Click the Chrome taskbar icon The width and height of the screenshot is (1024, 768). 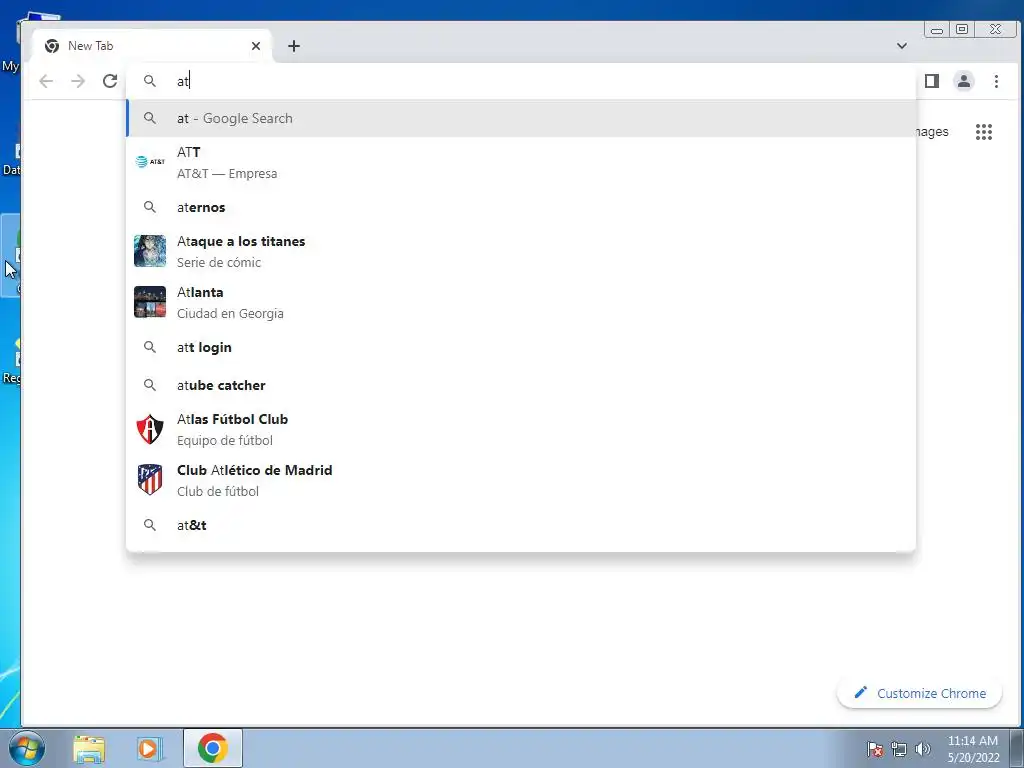pyautogui.click(x=212, y=748)
